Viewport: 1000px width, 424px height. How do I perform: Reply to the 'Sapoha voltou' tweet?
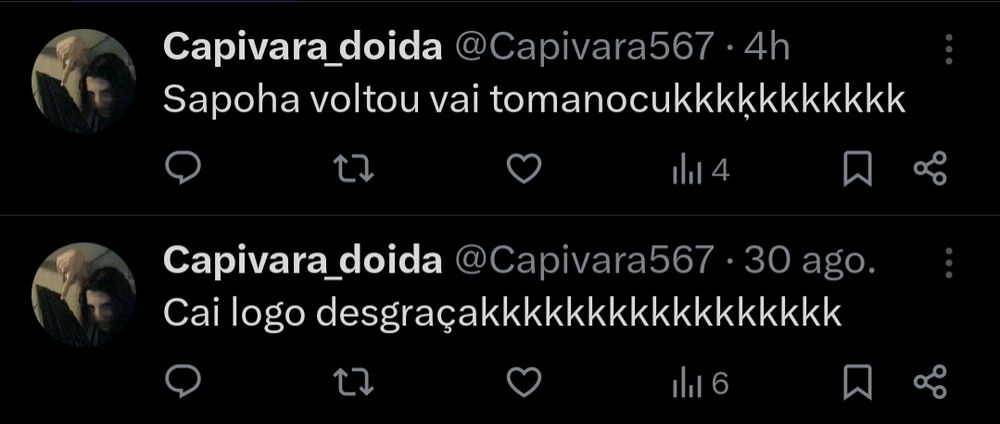183,170
